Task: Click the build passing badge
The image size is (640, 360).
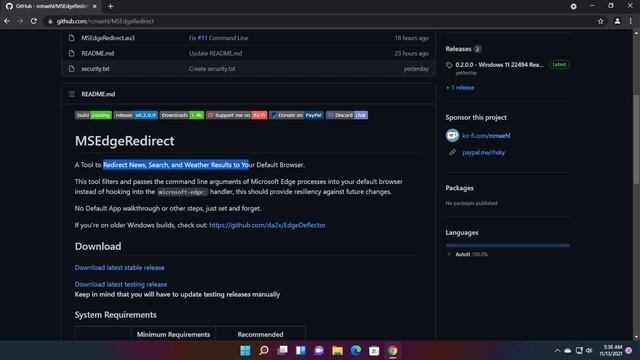Action: click(x=93, y=115)
